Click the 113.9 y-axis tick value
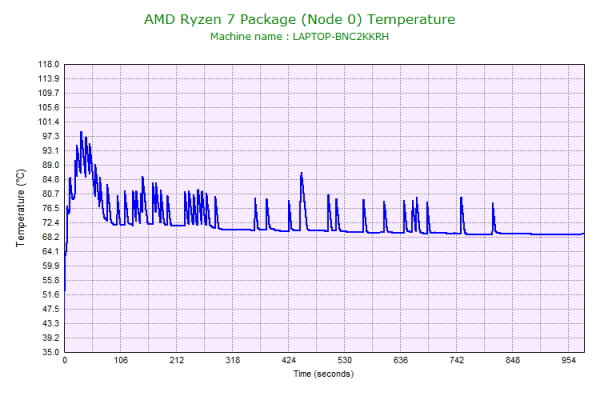 click(x=49, y=79)
